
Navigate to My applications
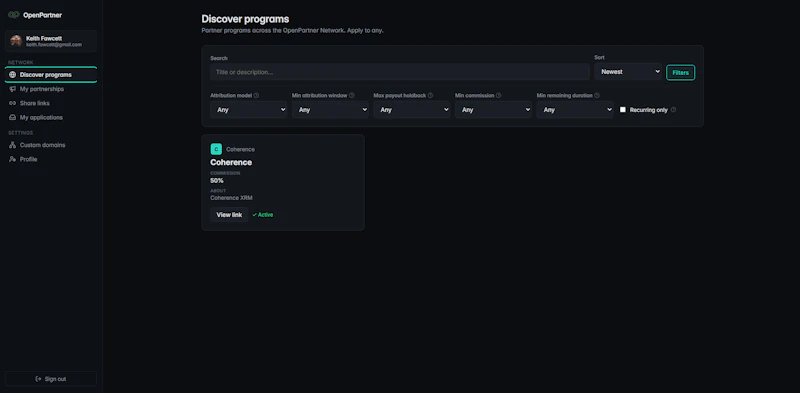coord(51,117)
